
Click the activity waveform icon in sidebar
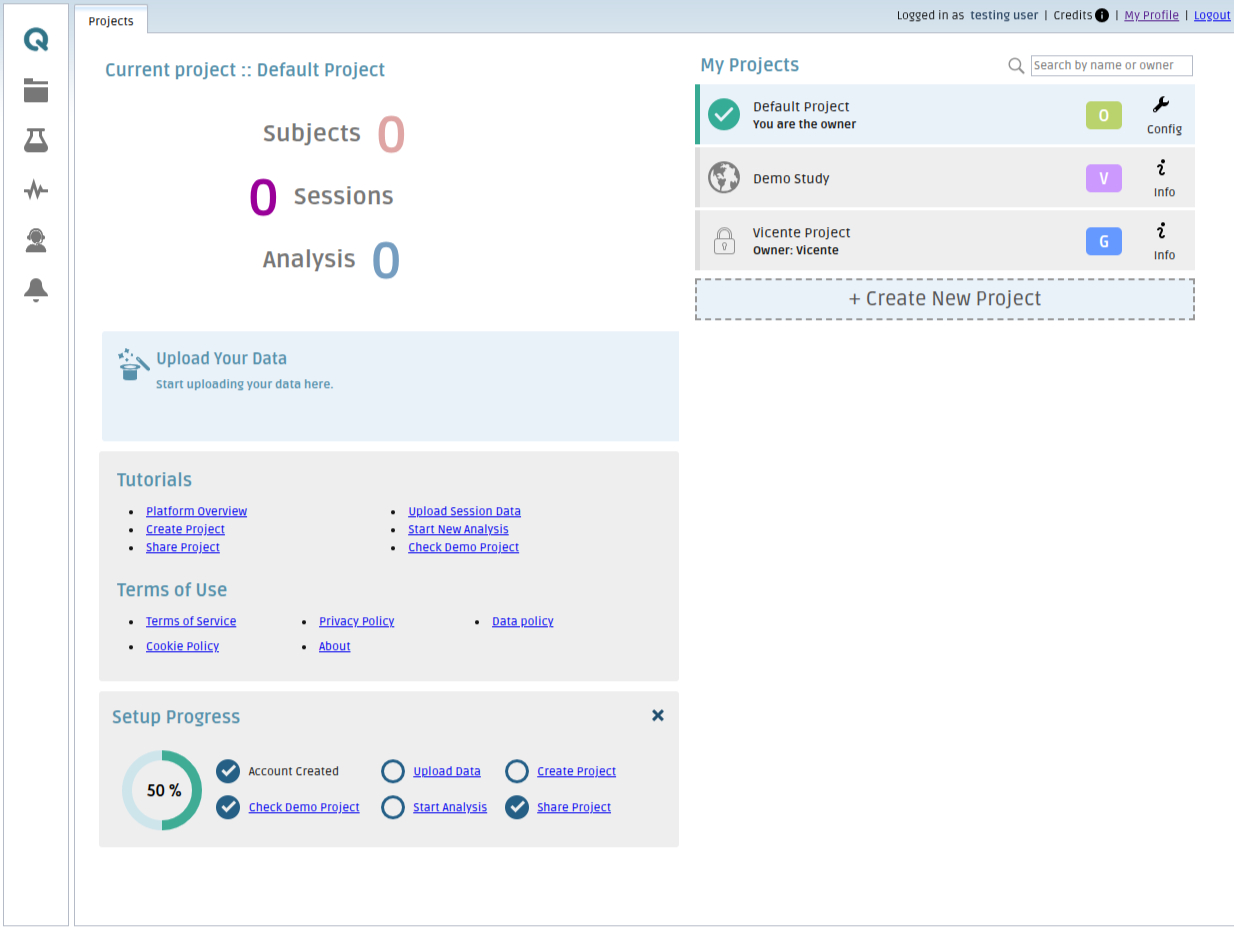click(x=36, y=190)
